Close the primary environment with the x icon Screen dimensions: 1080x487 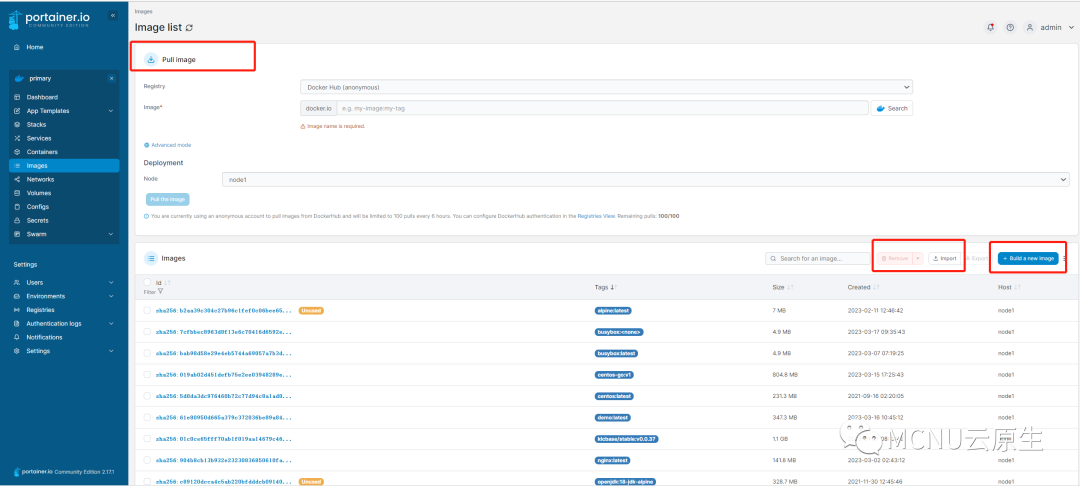pos(112,79)
